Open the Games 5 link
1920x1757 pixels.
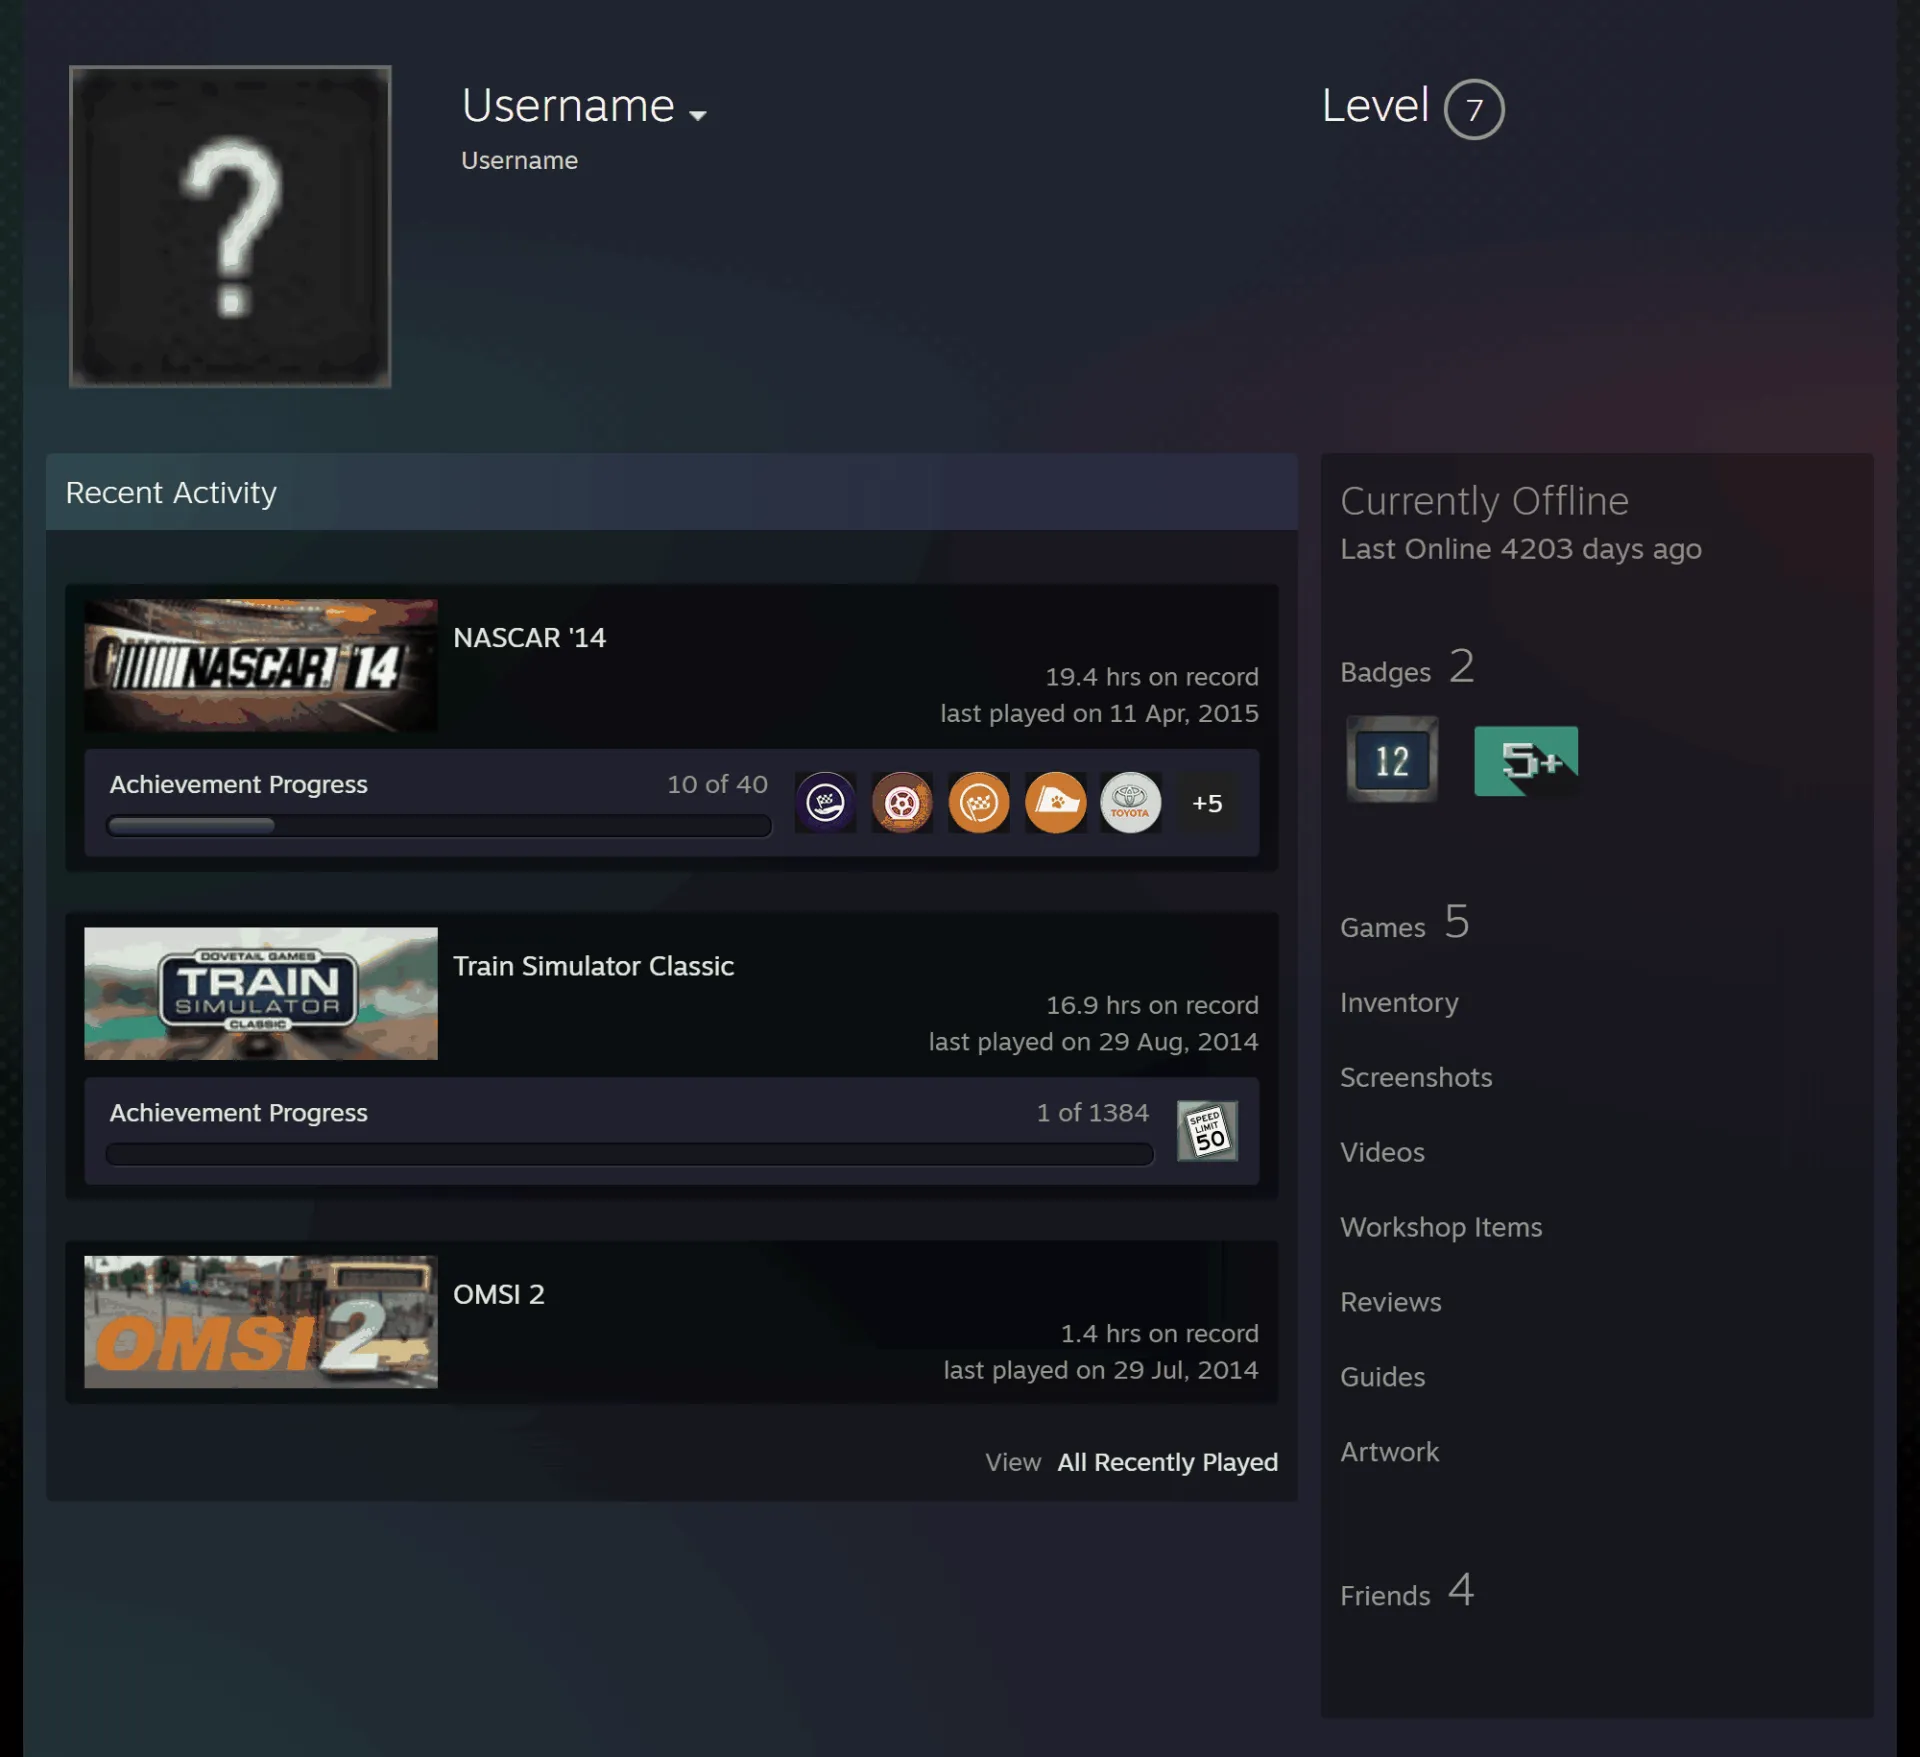tap(1404, 923)
